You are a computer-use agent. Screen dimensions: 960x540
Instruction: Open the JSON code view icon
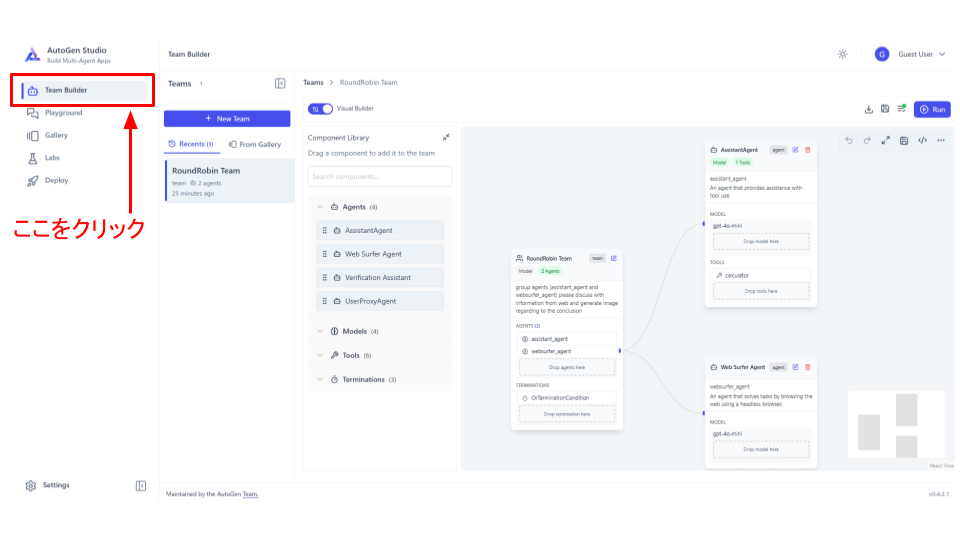click(x=922, y=141)
